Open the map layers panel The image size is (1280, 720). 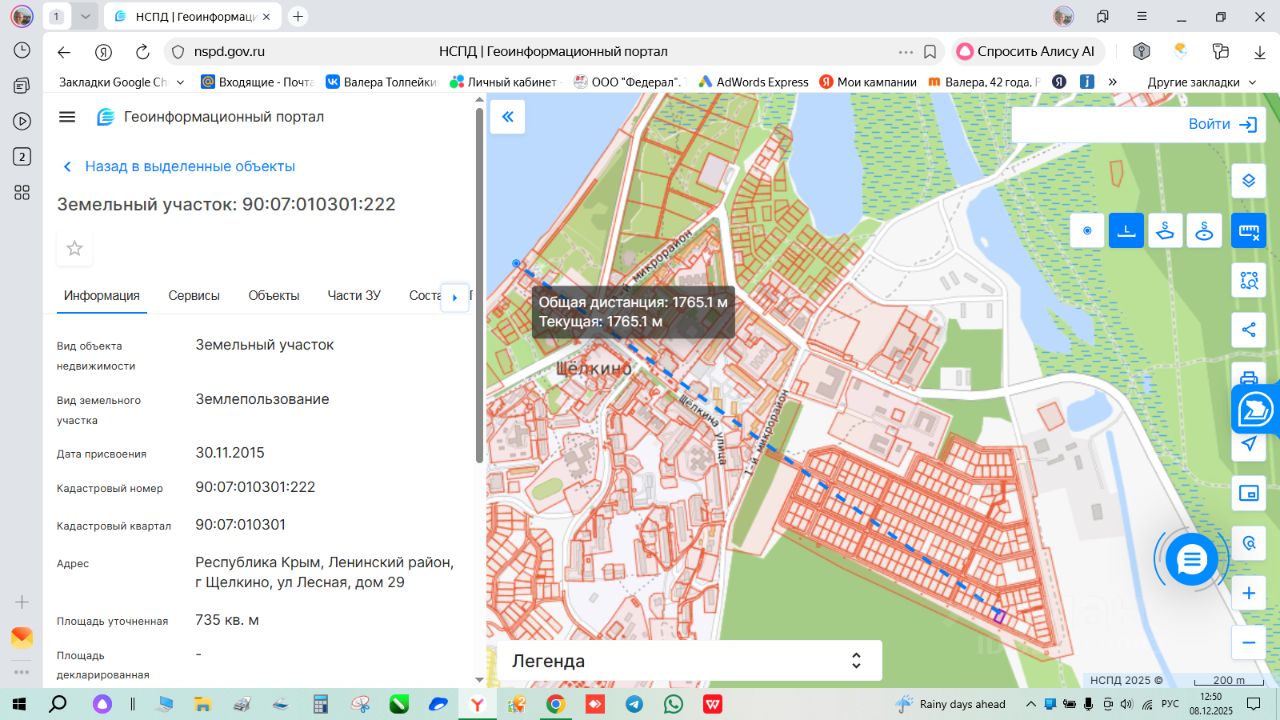coord(1248,180)
